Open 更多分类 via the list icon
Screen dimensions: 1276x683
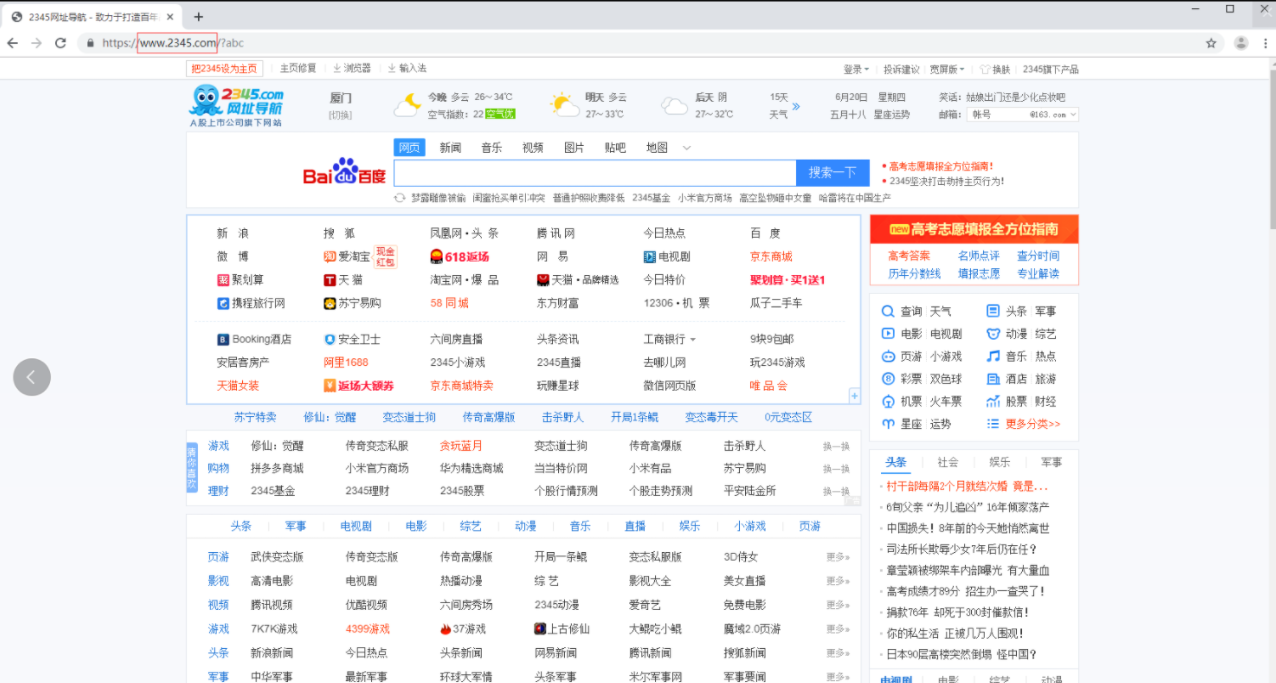(x=993, y=423)
